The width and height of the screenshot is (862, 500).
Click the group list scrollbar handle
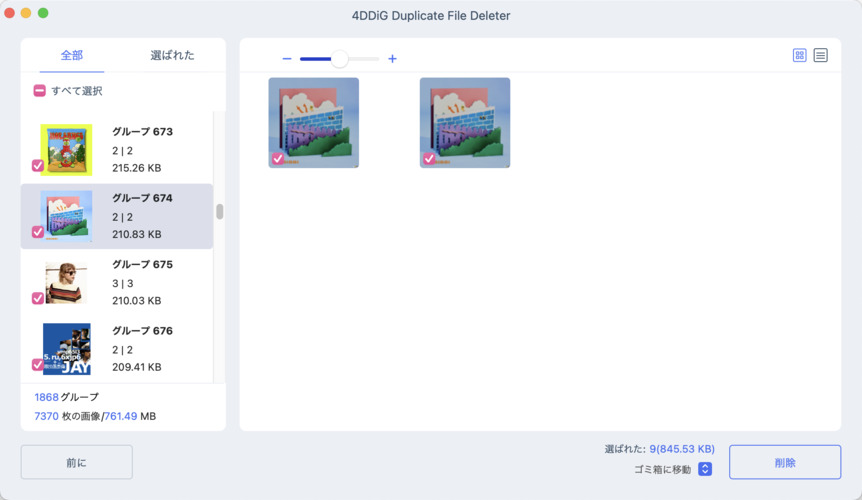220,212
